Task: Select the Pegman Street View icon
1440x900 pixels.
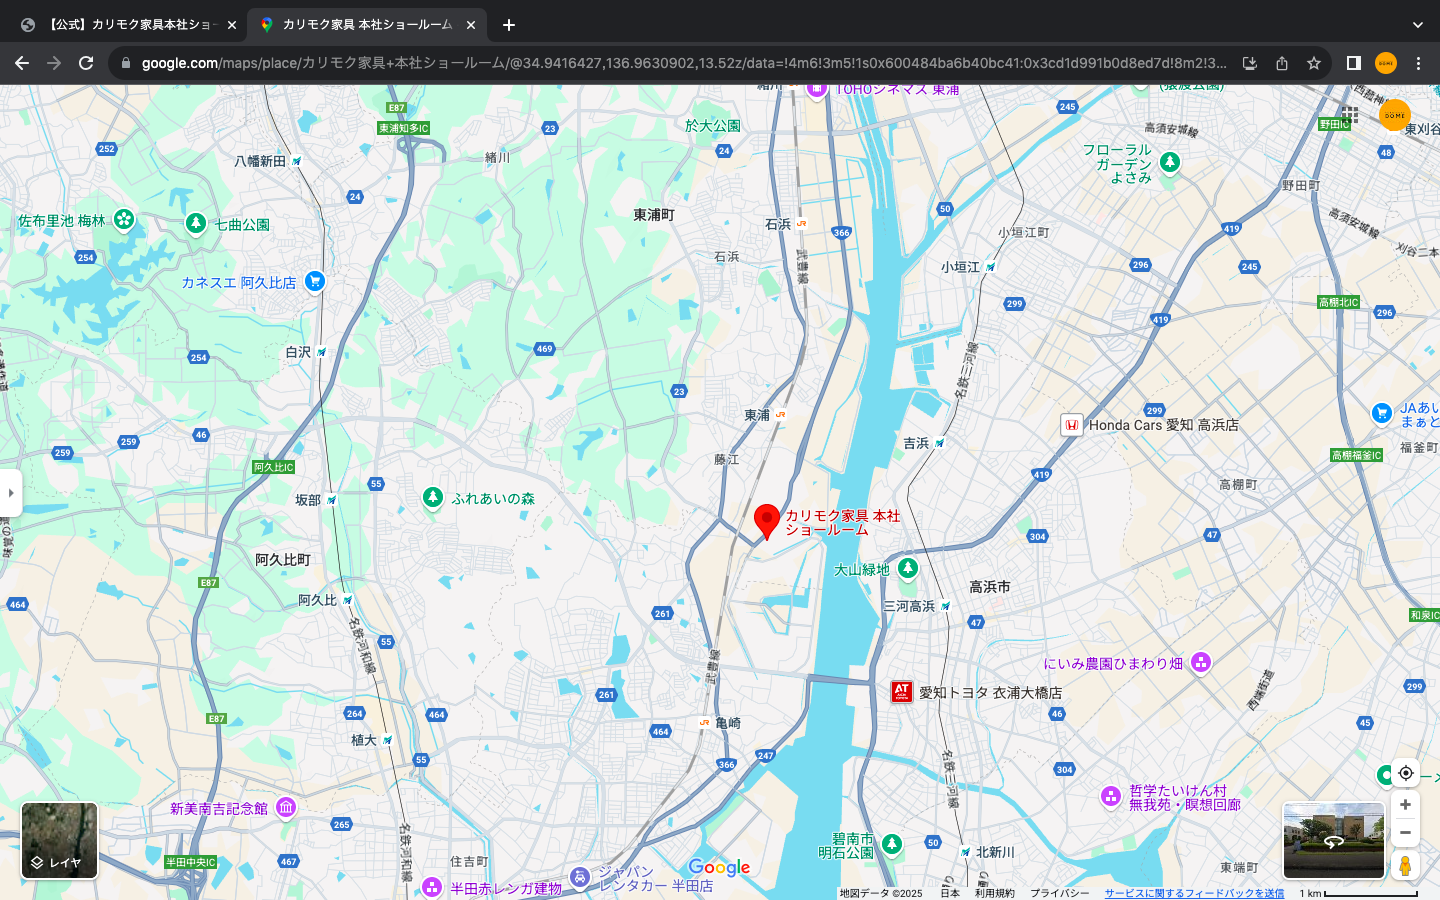Action: [1405, 866]
